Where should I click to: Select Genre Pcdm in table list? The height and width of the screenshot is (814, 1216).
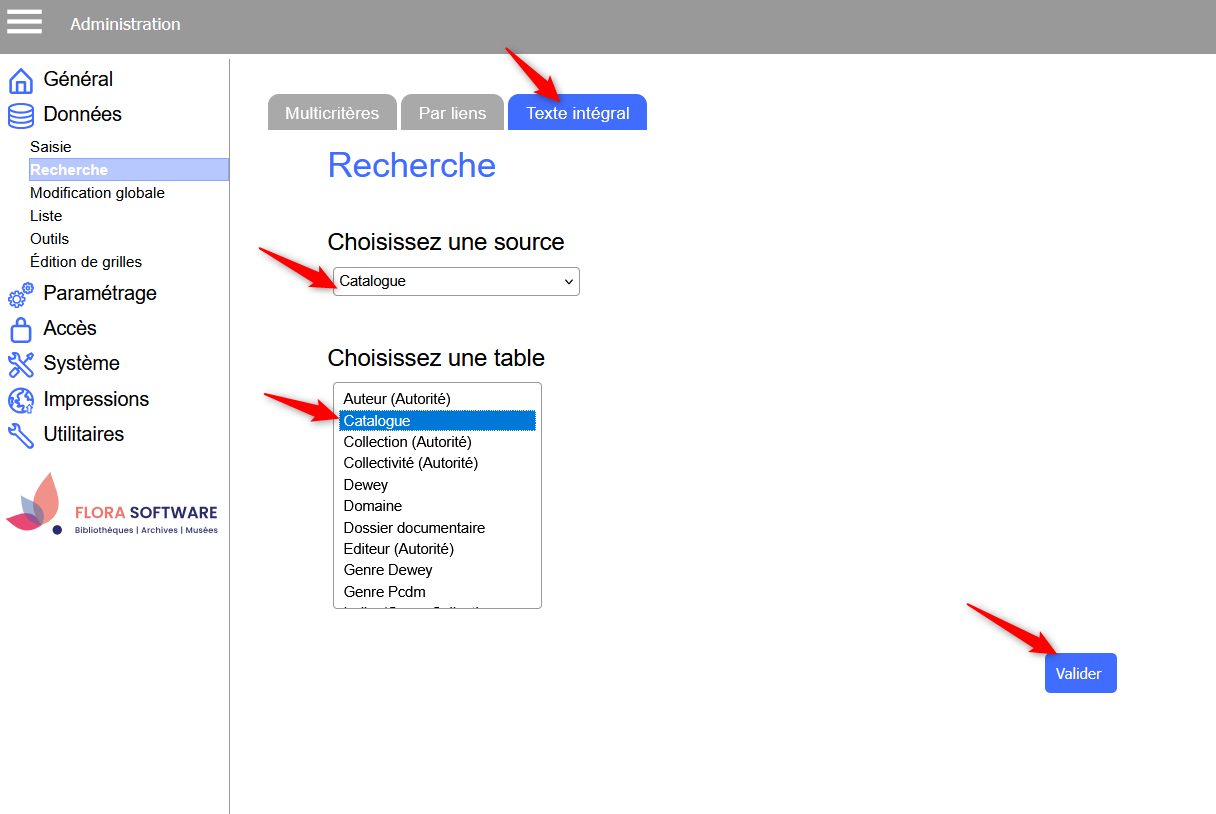437,592
